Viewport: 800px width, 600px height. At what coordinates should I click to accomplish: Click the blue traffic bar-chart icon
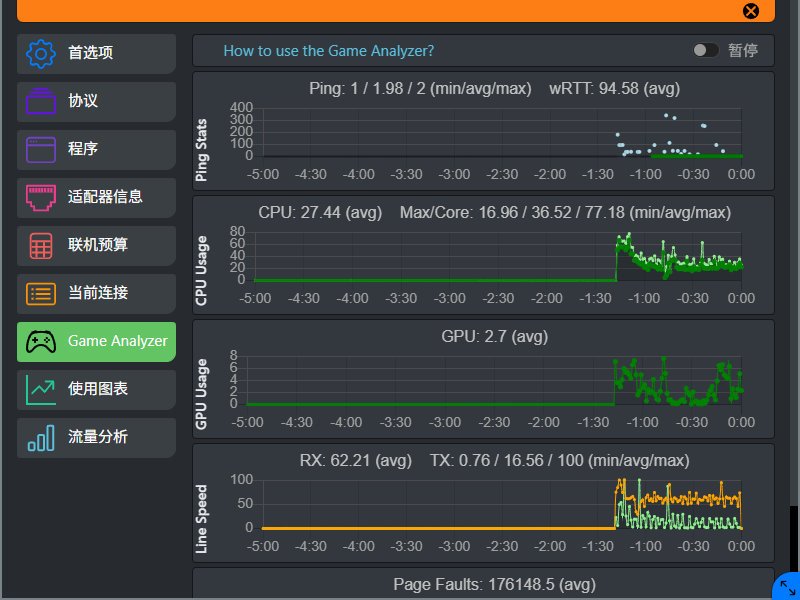pos(41,438)
